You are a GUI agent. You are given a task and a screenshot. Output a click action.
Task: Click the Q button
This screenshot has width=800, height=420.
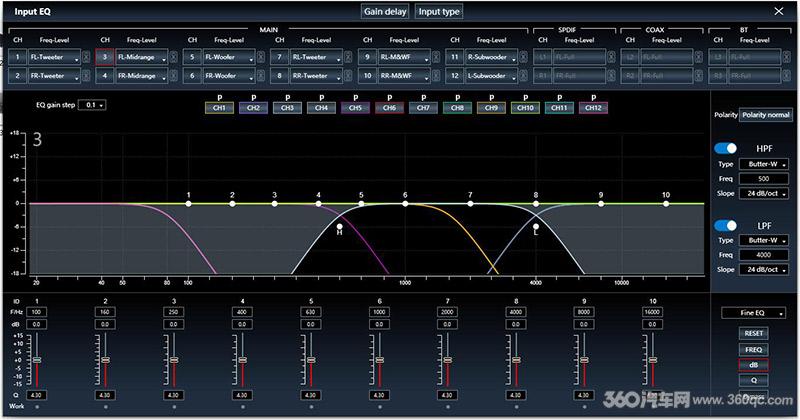754,381
